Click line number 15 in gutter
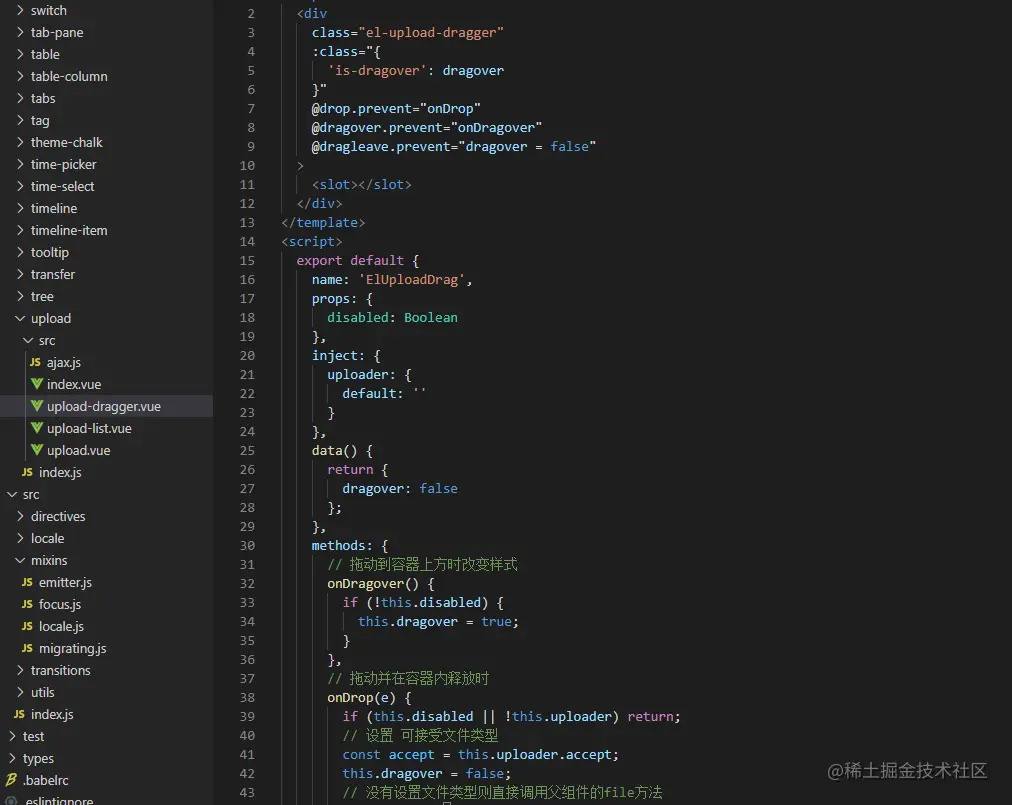 247,260
